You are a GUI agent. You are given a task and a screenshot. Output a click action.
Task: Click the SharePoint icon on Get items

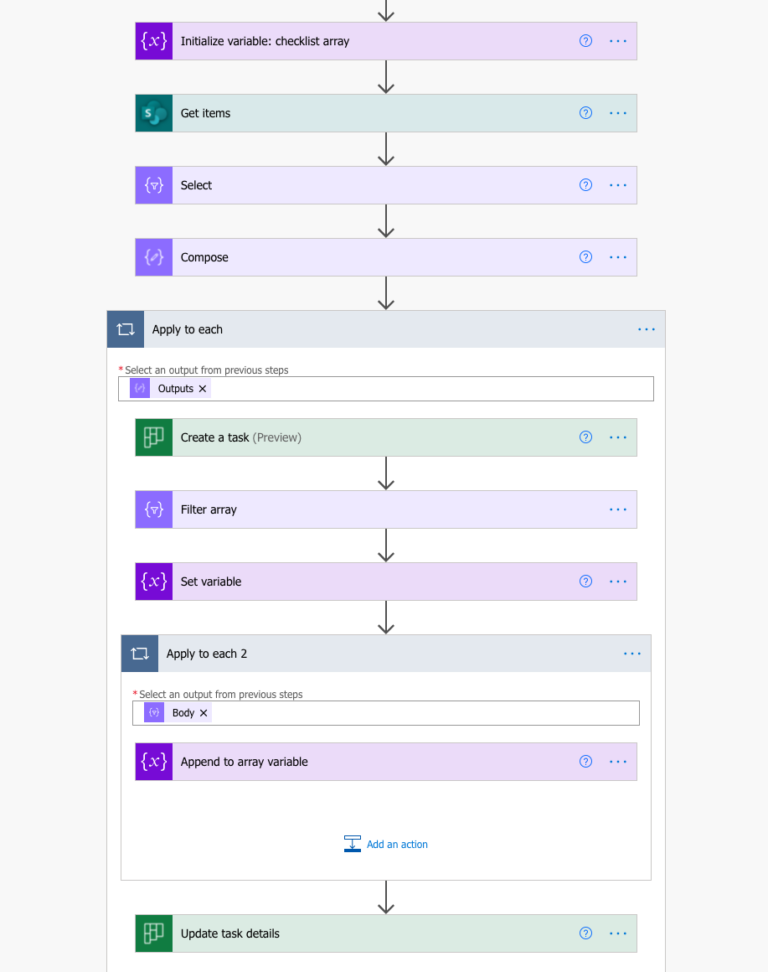(154, 113)
